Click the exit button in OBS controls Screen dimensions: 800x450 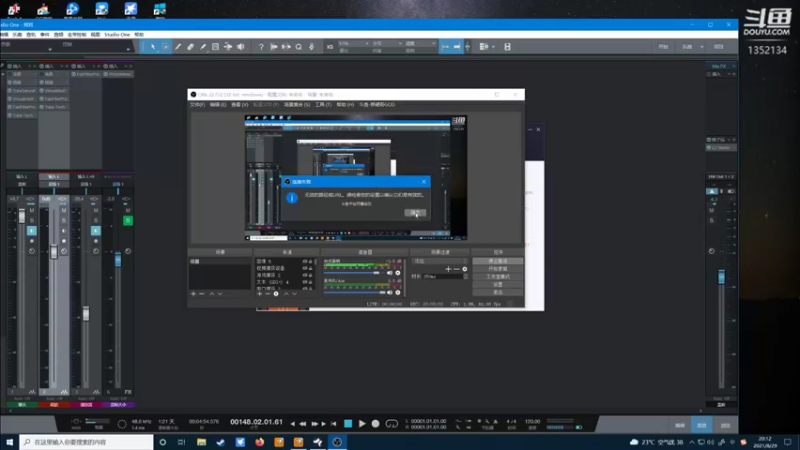click(x=497, y=292)
